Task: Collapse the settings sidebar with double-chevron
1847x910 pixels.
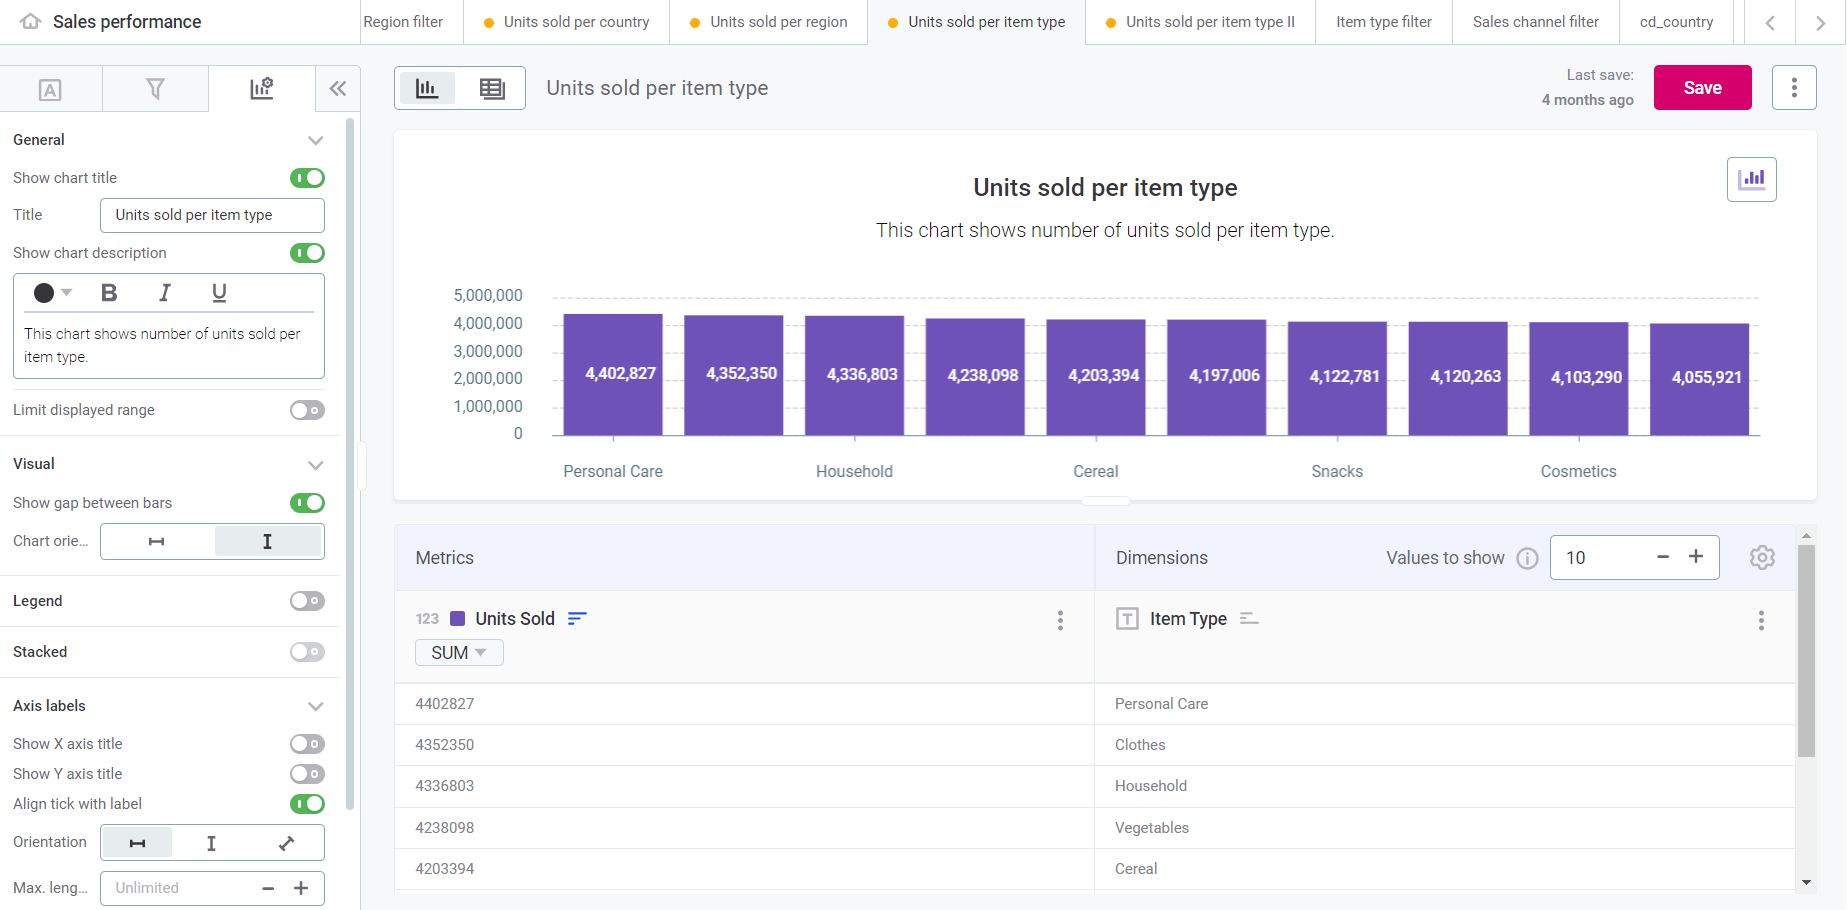Action: tap(337, 88)
